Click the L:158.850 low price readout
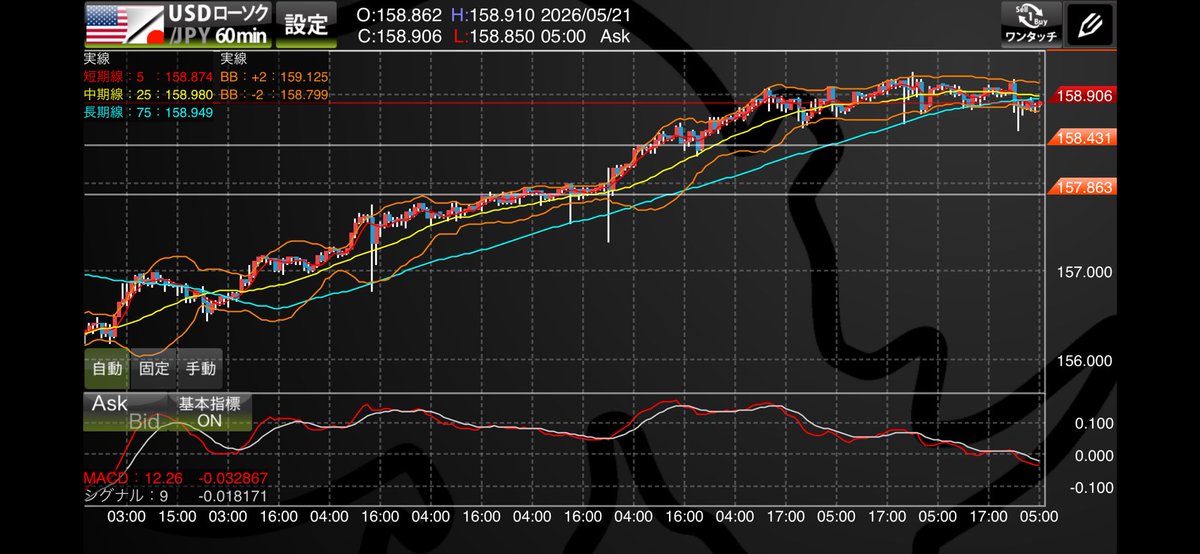 pos(493,35)
